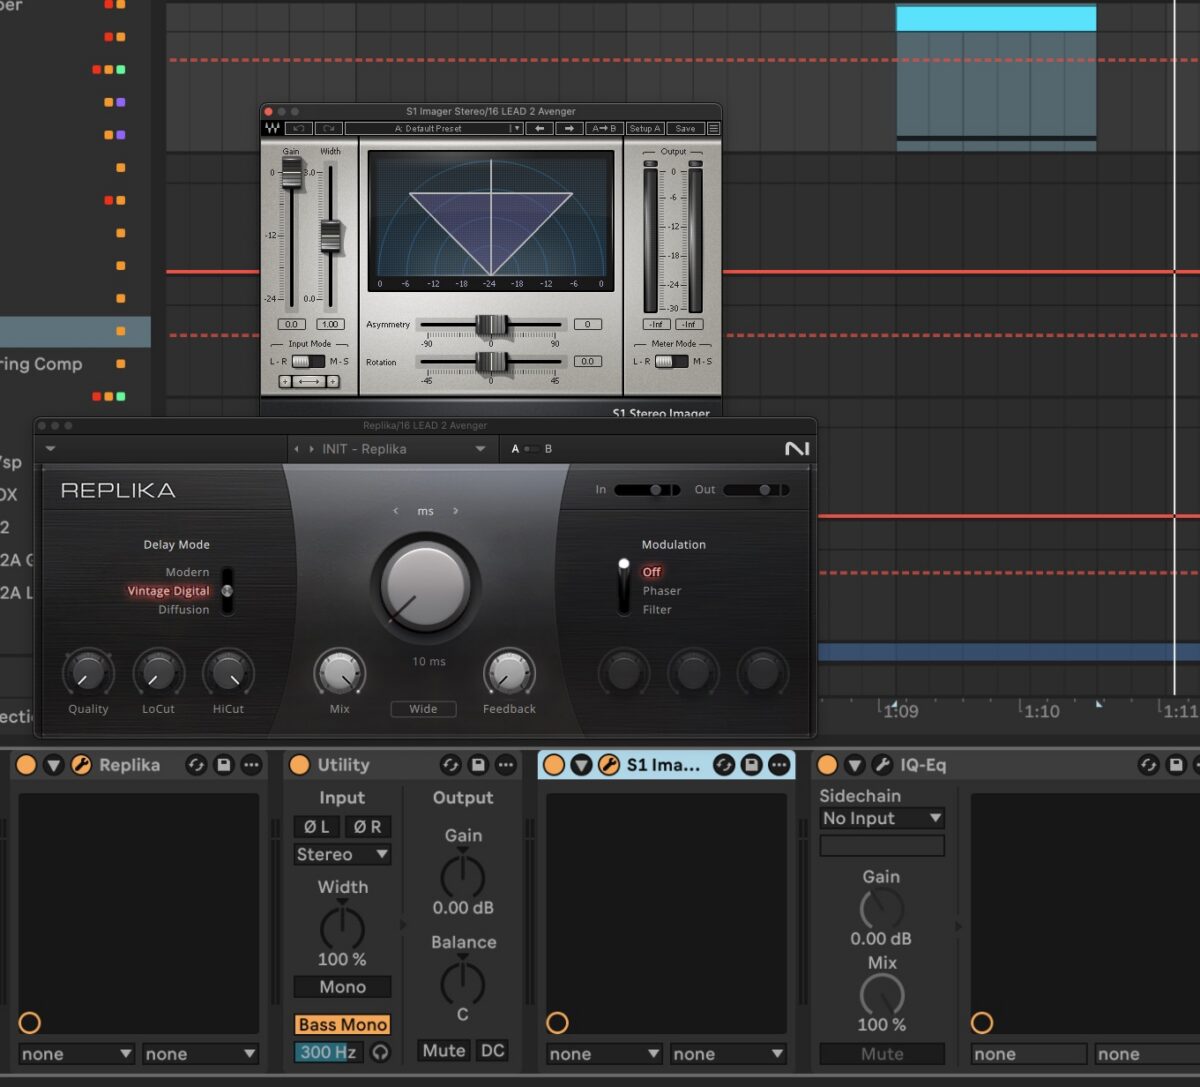The height and width of the screenshot is (1087, 1200).
Task: Select Modern delay mode in Replika
Action: (x=187, y=572)
